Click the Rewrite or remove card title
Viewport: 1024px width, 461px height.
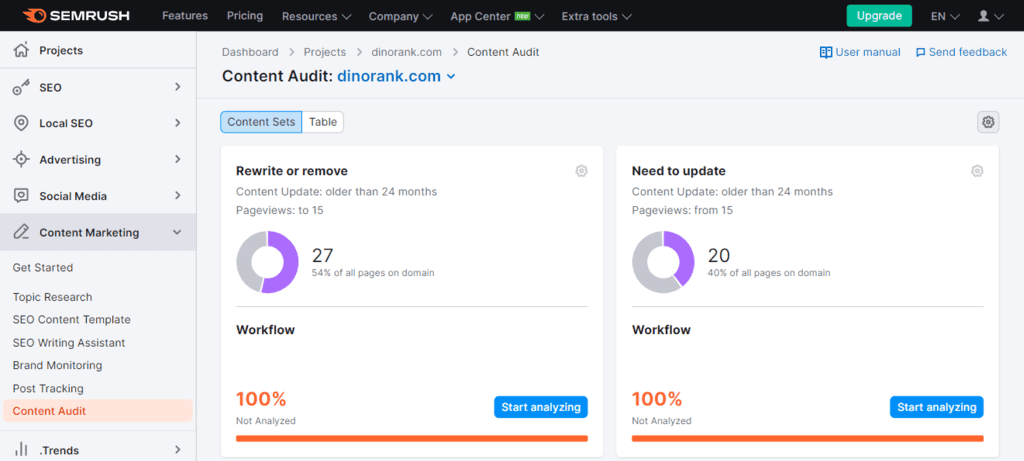coord(292,171)
